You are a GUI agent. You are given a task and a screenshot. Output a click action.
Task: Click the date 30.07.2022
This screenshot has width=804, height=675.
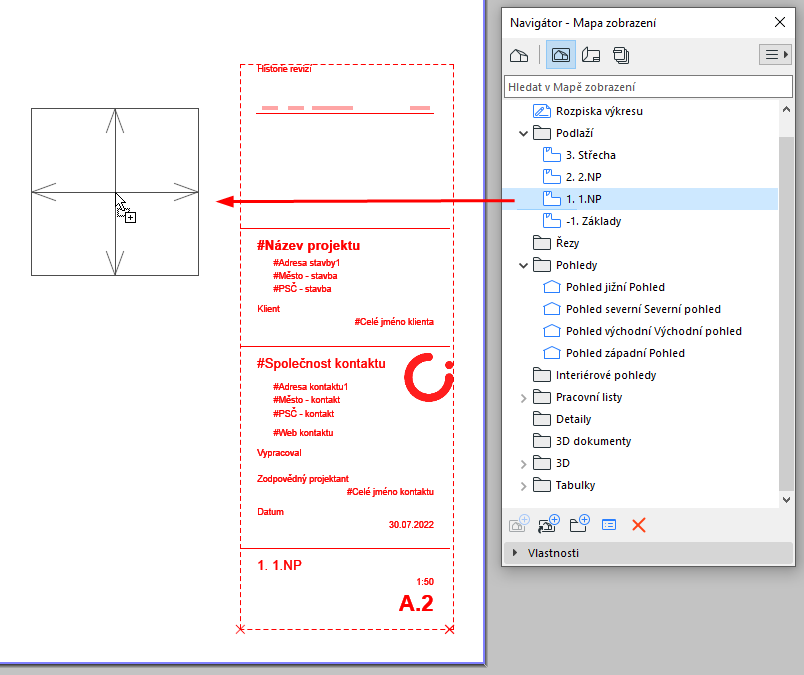411,525
